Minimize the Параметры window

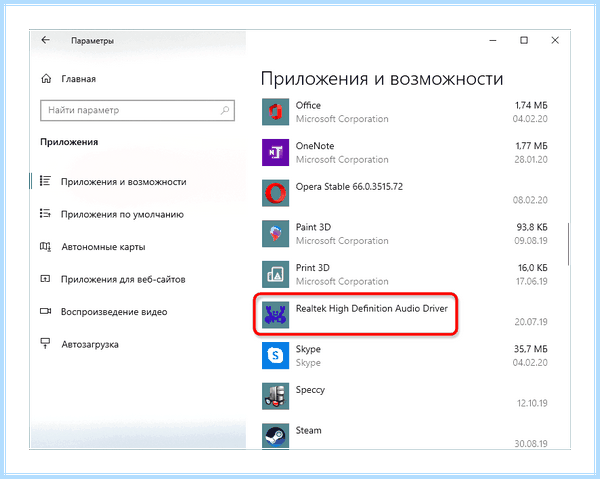pyautogui.click(x=493, y=40)
